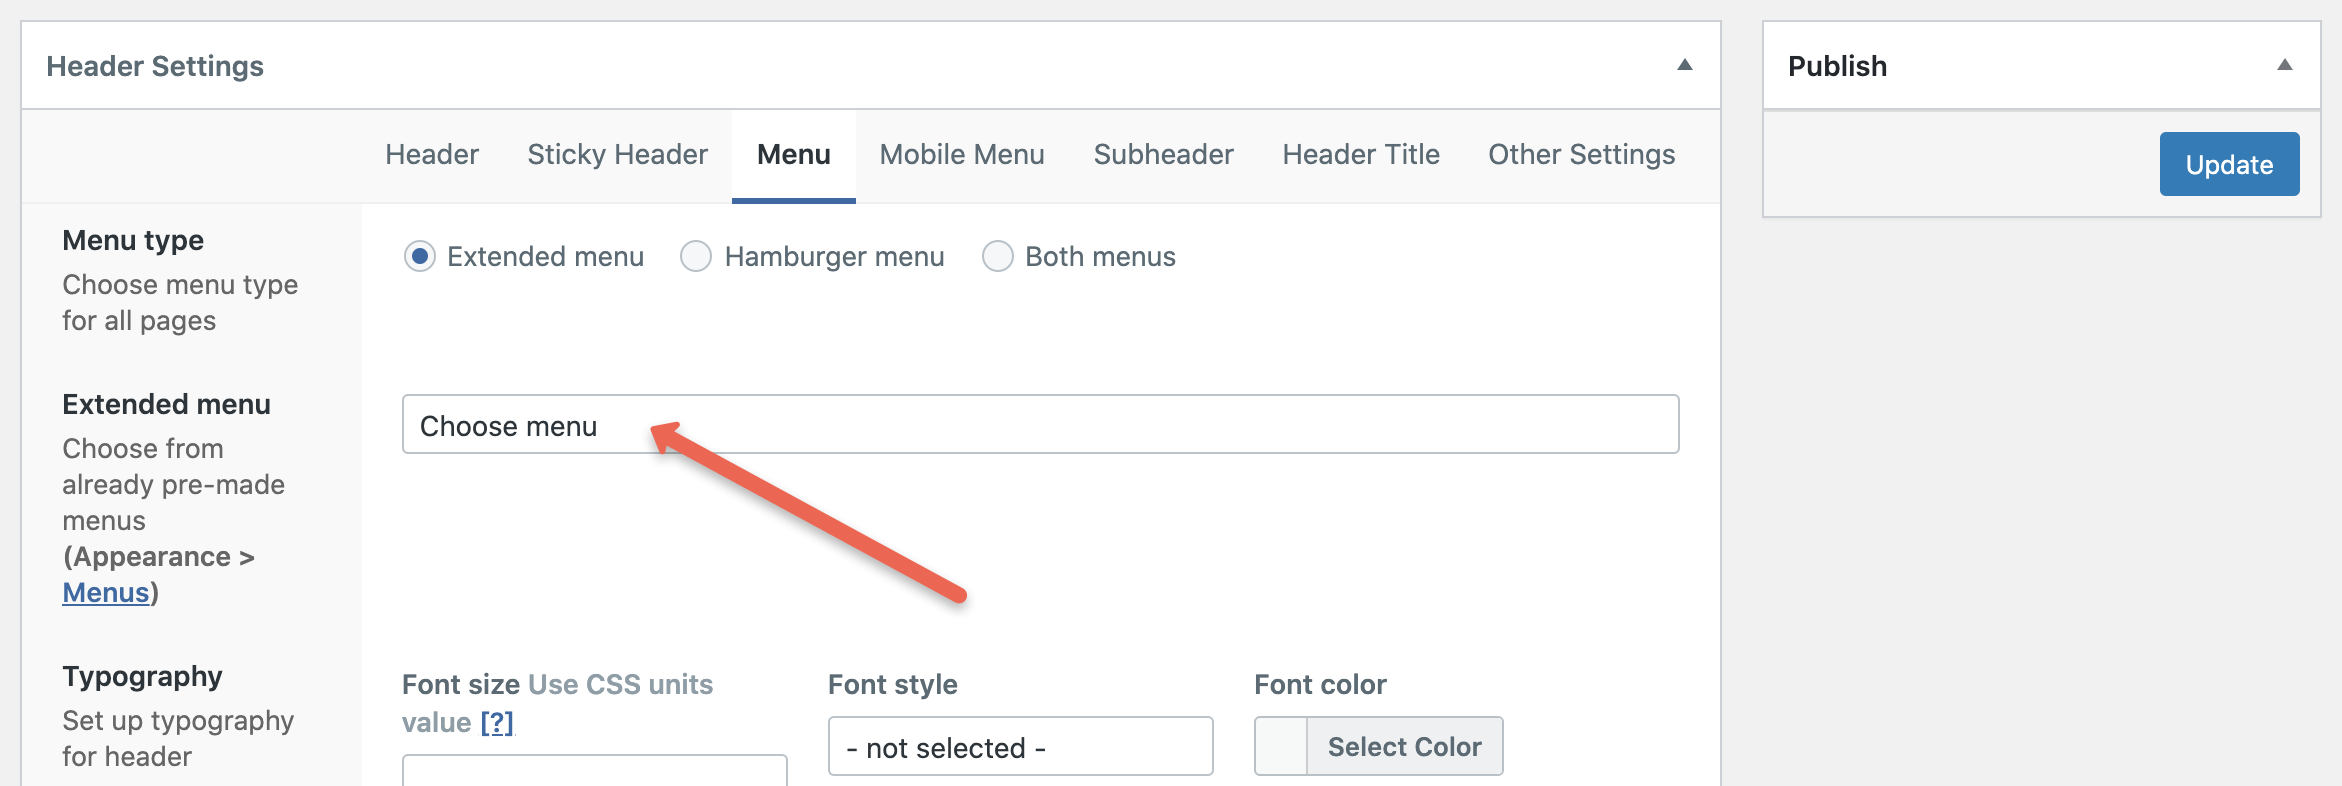The image size is (2342, 786).
Task: Open the CSS units help [?] link
Action: [x=497, y=722]
